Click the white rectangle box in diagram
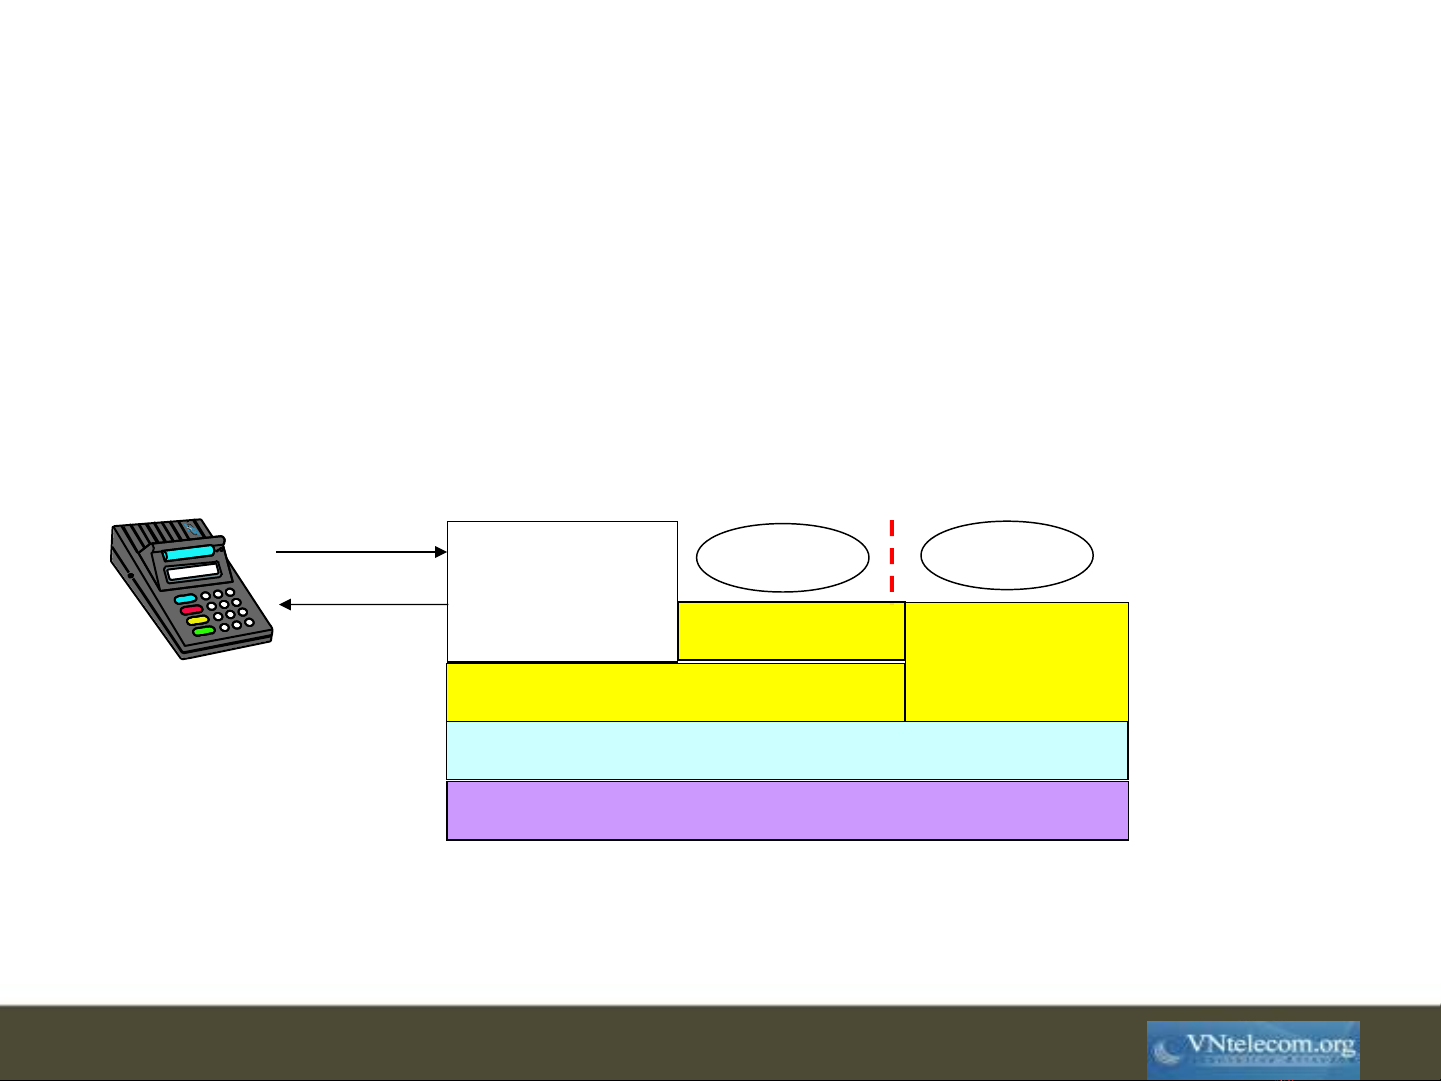Viewport: 1441px width, 1081px height. pos(562,590)
